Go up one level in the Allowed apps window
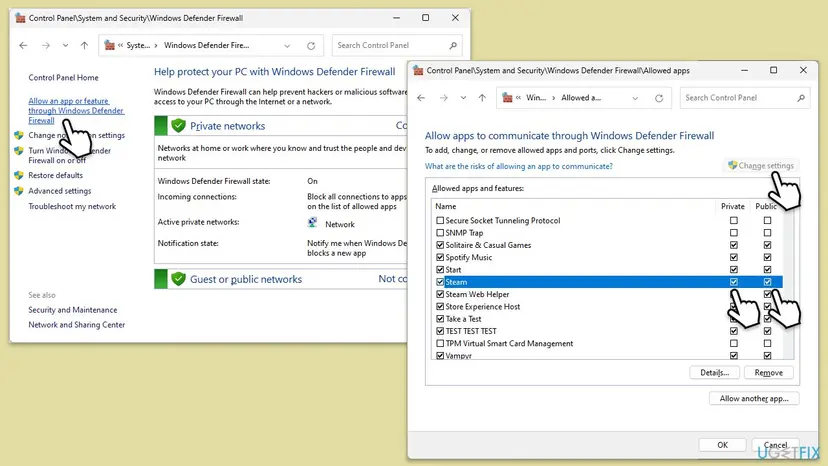The width and height of the screenshot is (828, 466). [x=482, y=98]
